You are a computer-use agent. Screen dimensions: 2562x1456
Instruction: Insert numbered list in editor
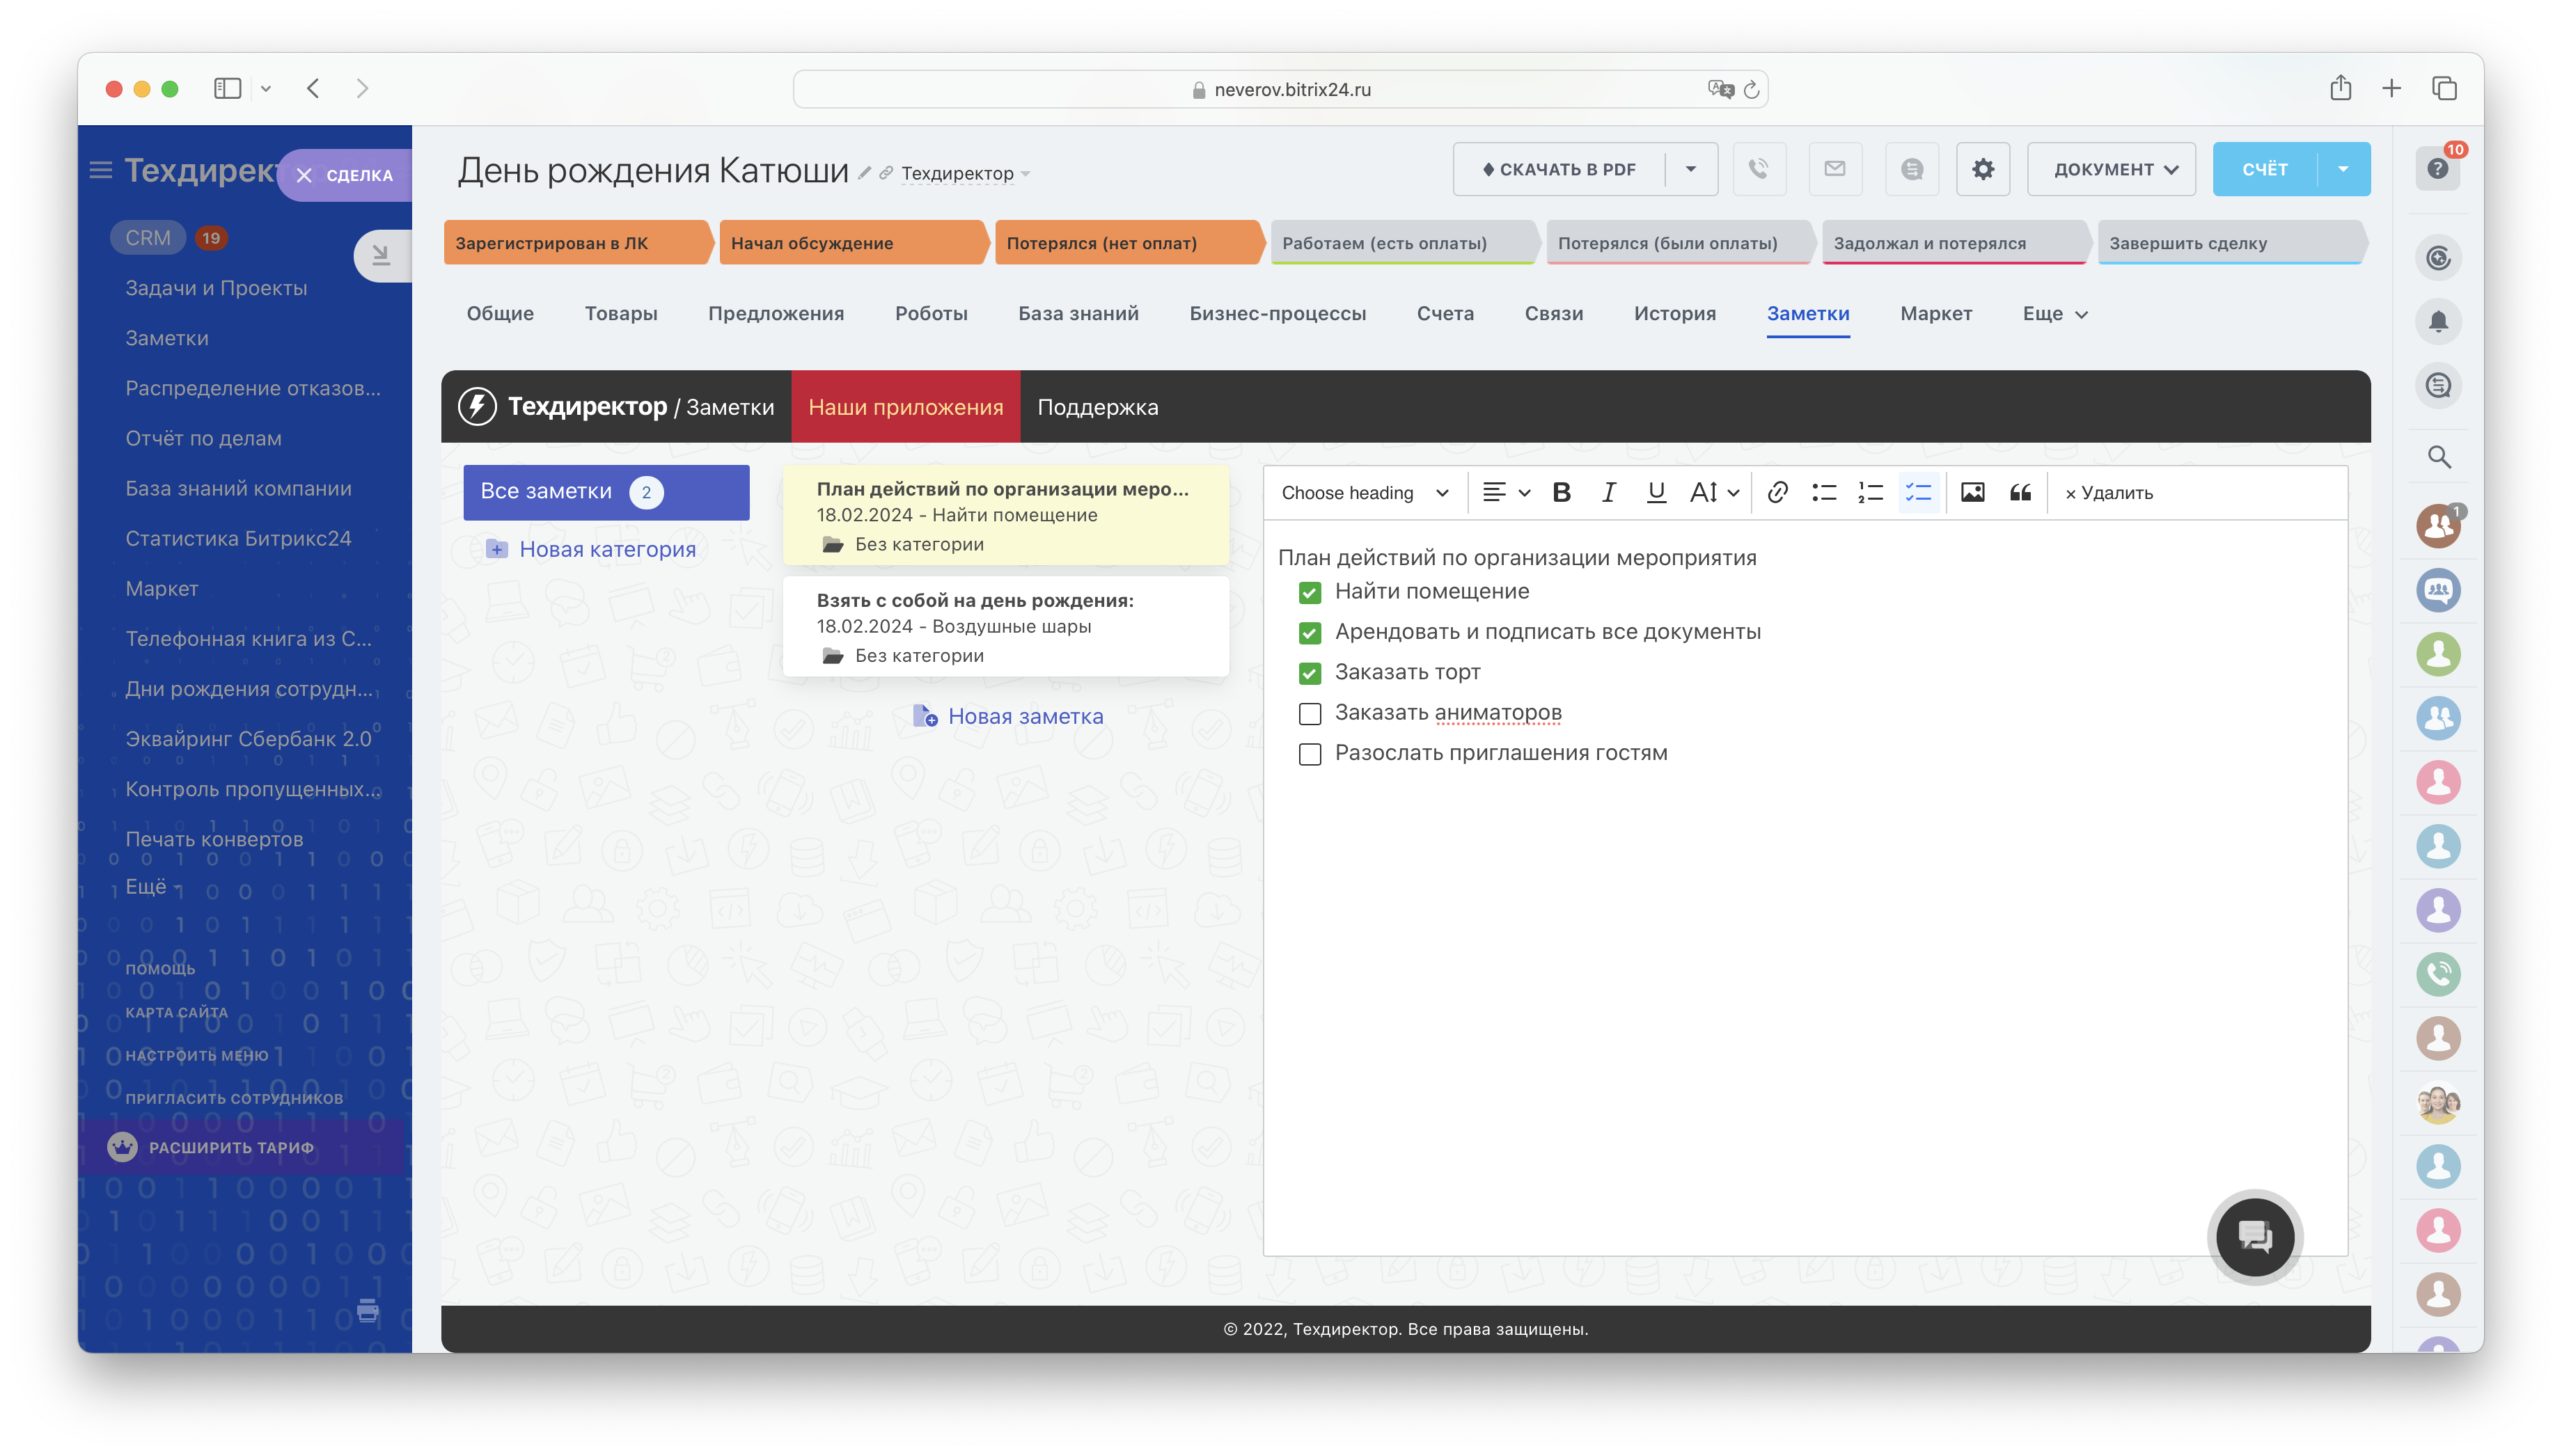pos(1870,492)
